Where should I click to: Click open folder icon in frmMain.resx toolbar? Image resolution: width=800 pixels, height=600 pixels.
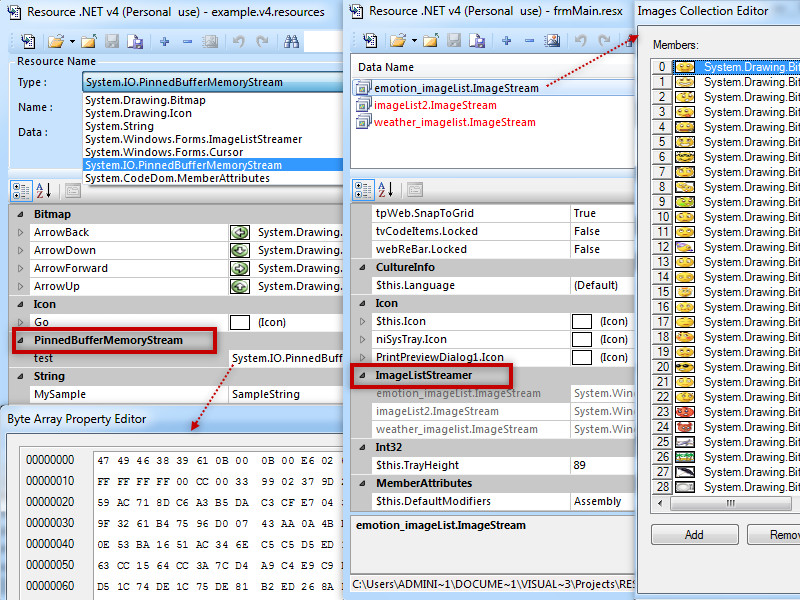[397, 40]
